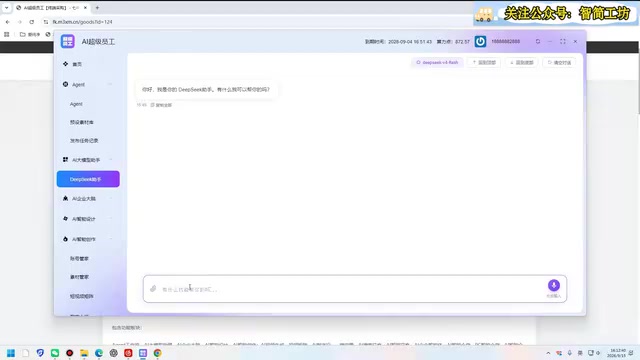Image resolution: width=640 pixels, height=360 pixels.
Task: Click the system tray microphone icon
Action: [569, 353]
